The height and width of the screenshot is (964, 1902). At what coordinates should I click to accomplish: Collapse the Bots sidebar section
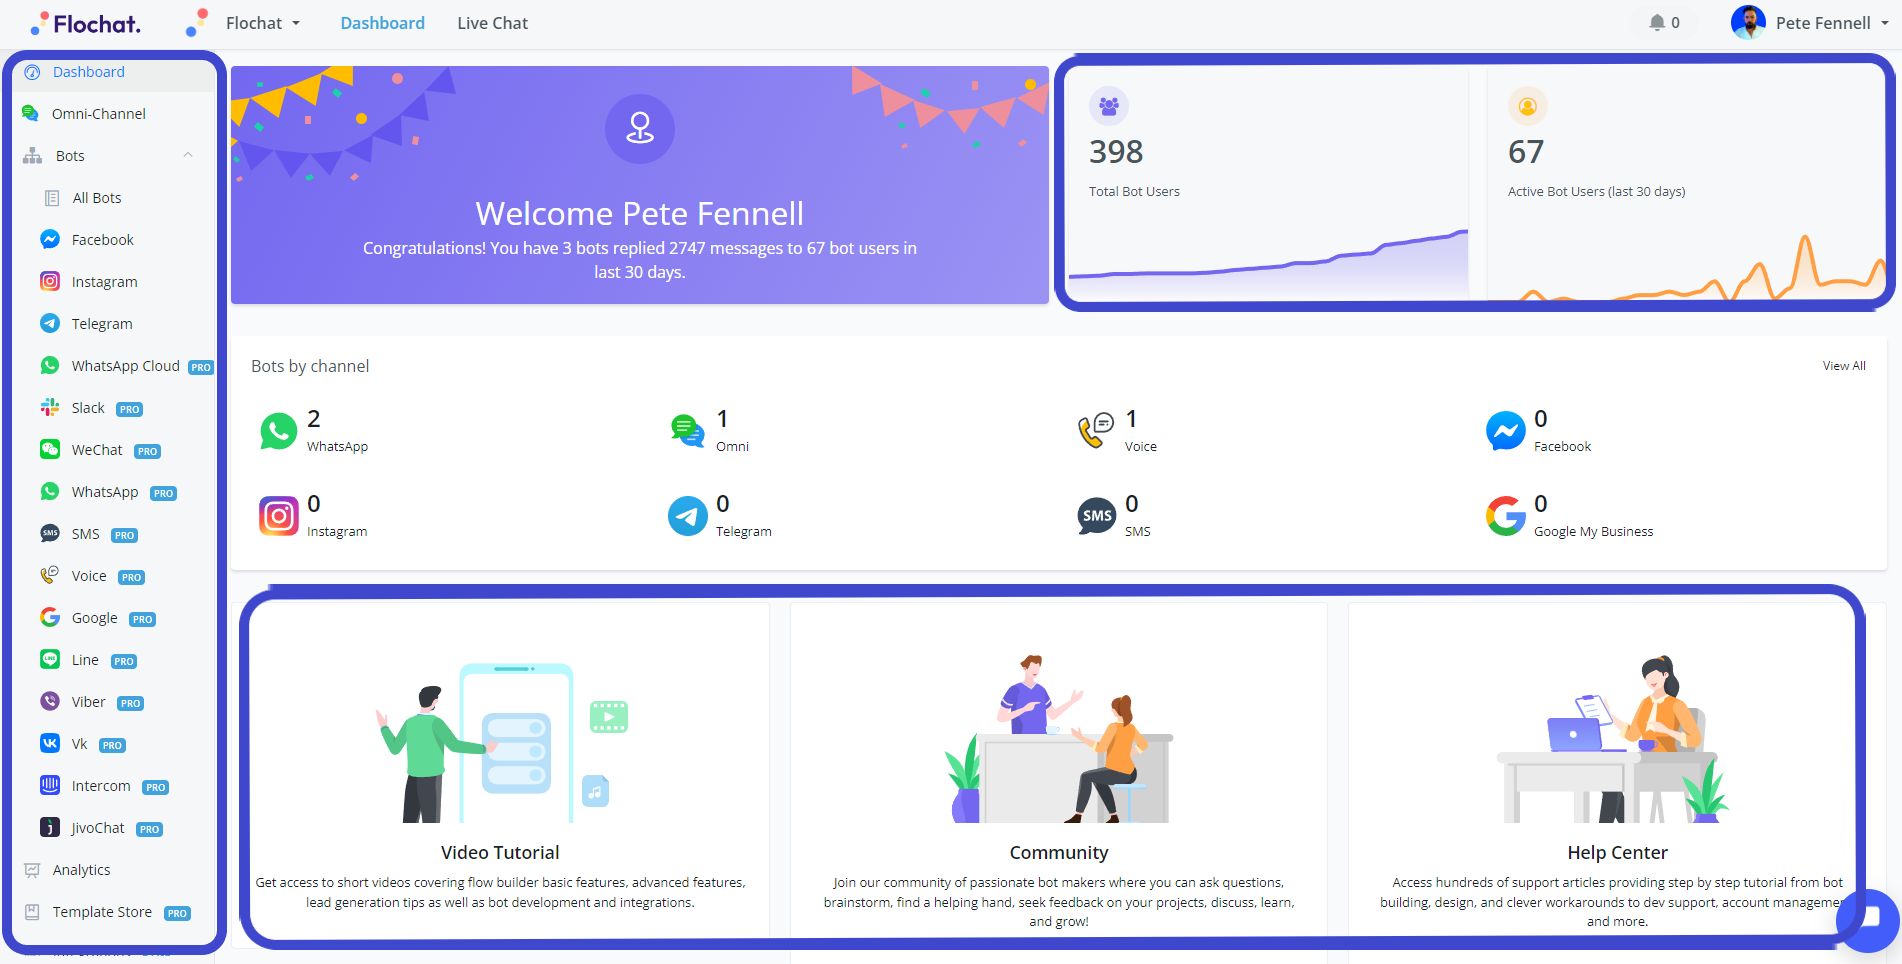(188, 155)
